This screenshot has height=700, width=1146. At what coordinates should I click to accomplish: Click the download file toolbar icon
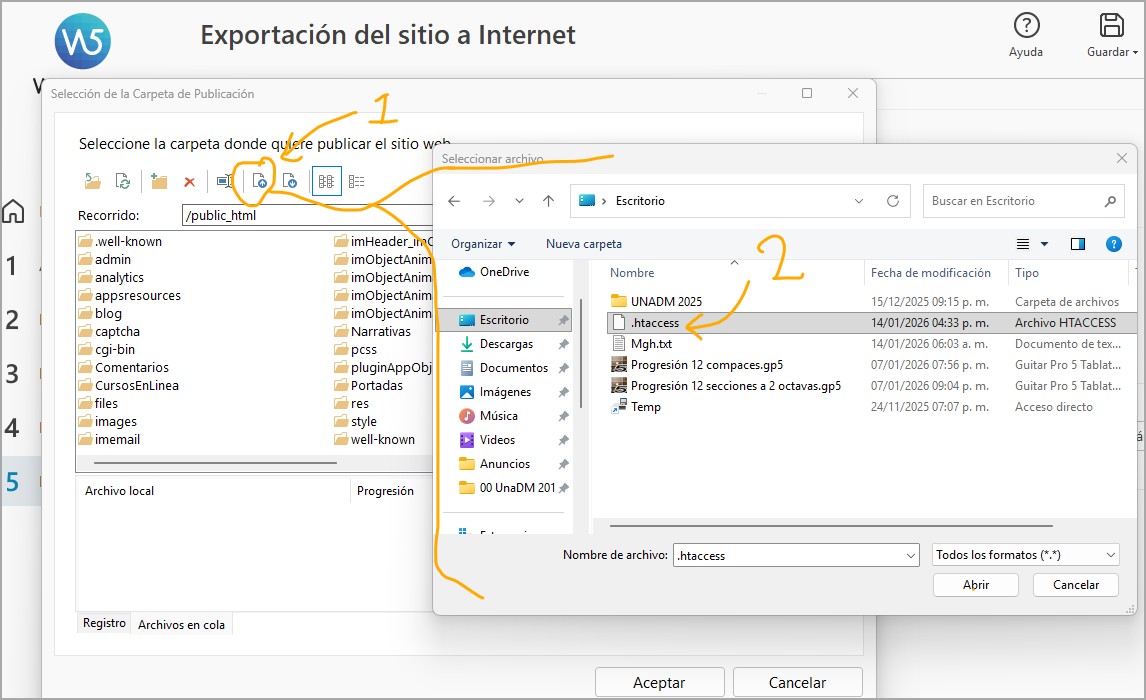tap(290, 181)
